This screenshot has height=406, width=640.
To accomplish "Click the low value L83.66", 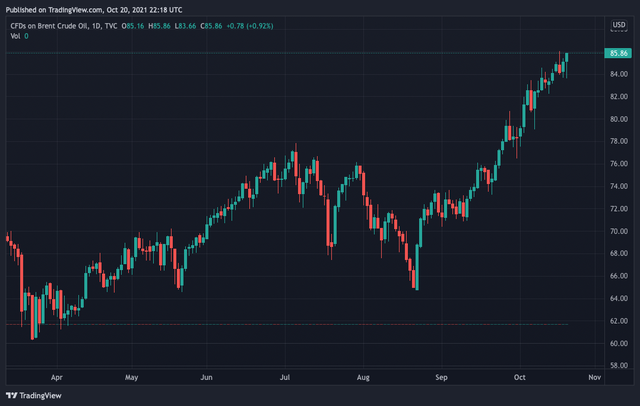I will coord(185,26).
